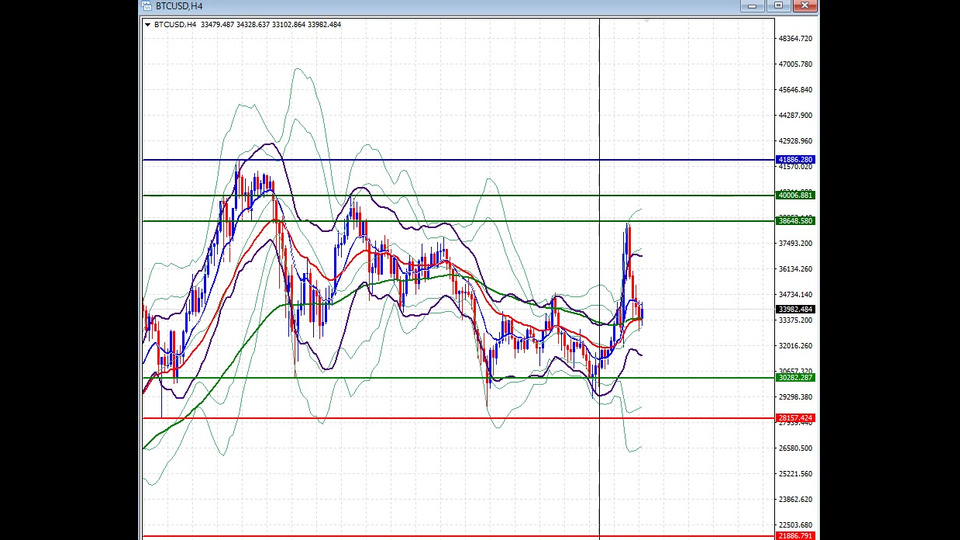Minimize the BTCUSD,H4 chart window

coord(752,6)
